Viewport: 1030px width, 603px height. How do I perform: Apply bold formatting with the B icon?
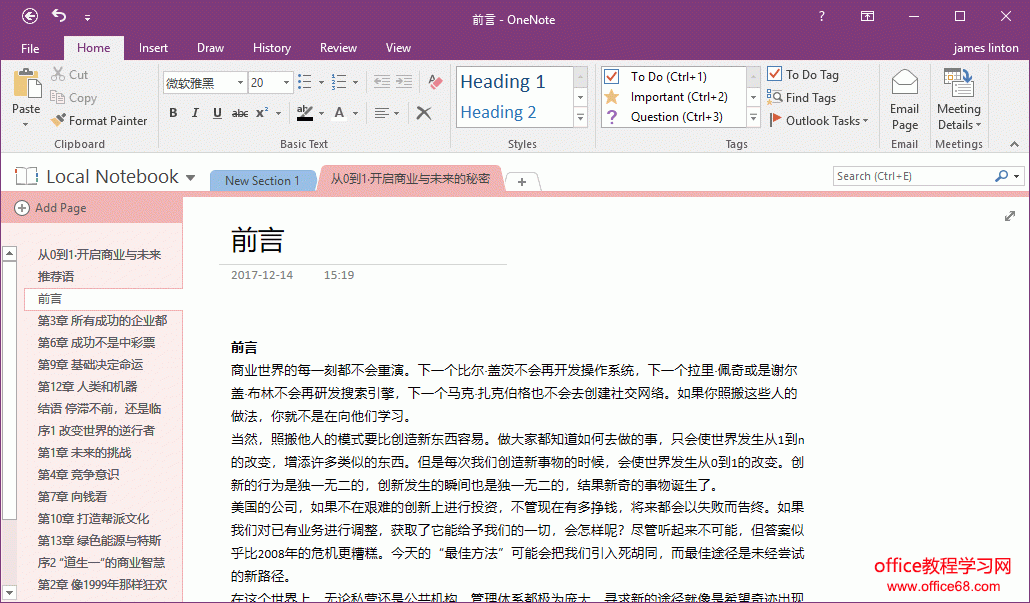tap(173, 113)
